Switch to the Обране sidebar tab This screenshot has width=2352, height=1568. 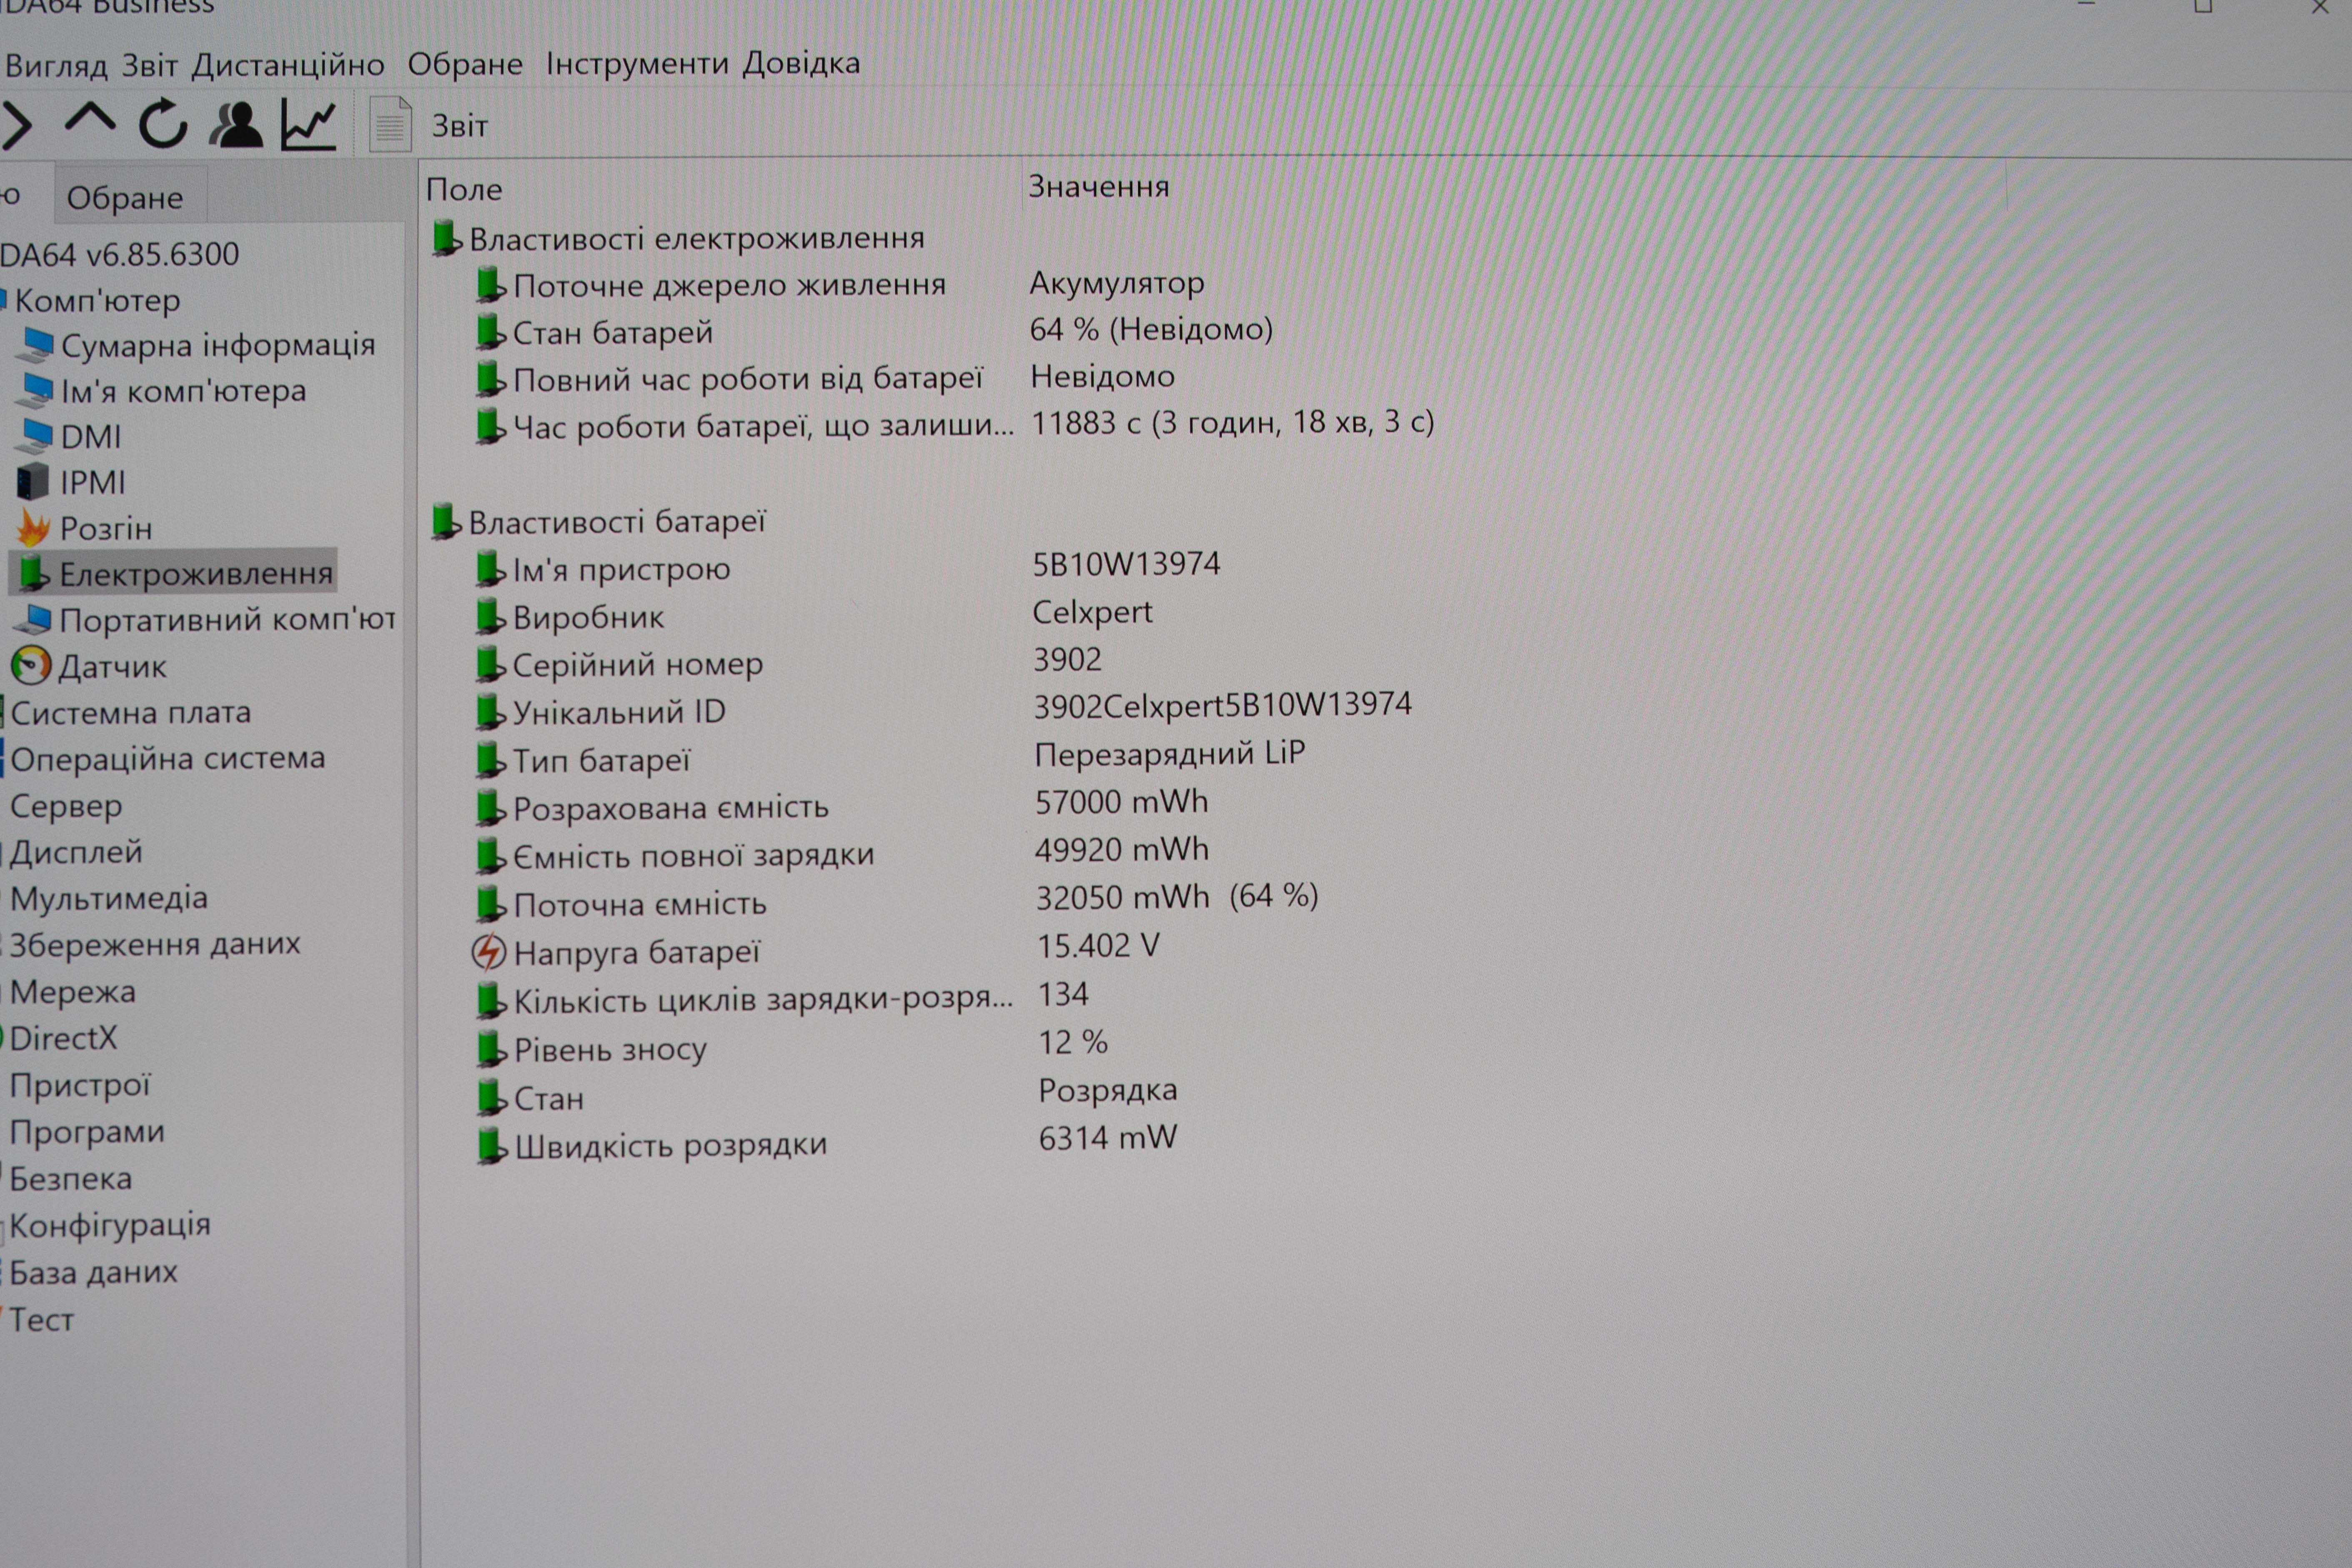click(x=125, y=198)
